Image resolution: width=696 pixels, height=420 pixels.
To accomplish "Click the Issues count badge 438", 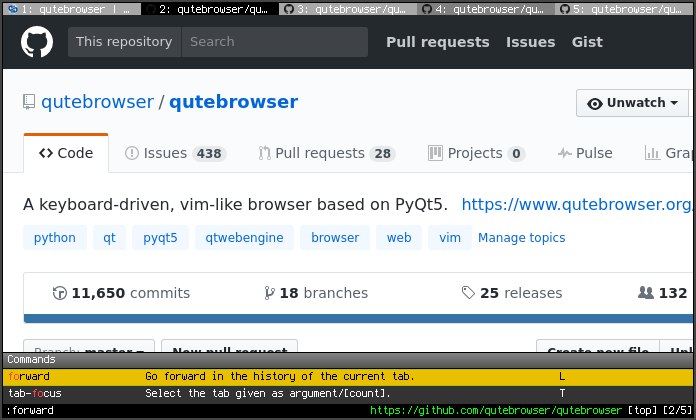I will (209, 154).
